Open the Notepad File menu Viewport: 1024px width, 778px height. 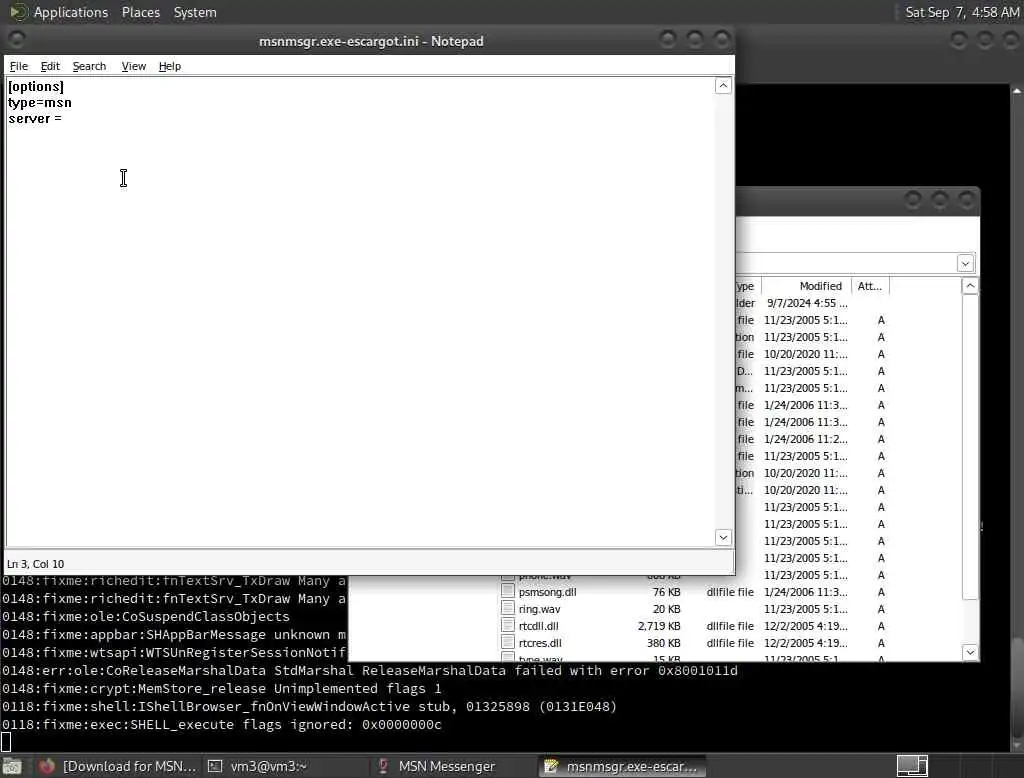(19, 66)
